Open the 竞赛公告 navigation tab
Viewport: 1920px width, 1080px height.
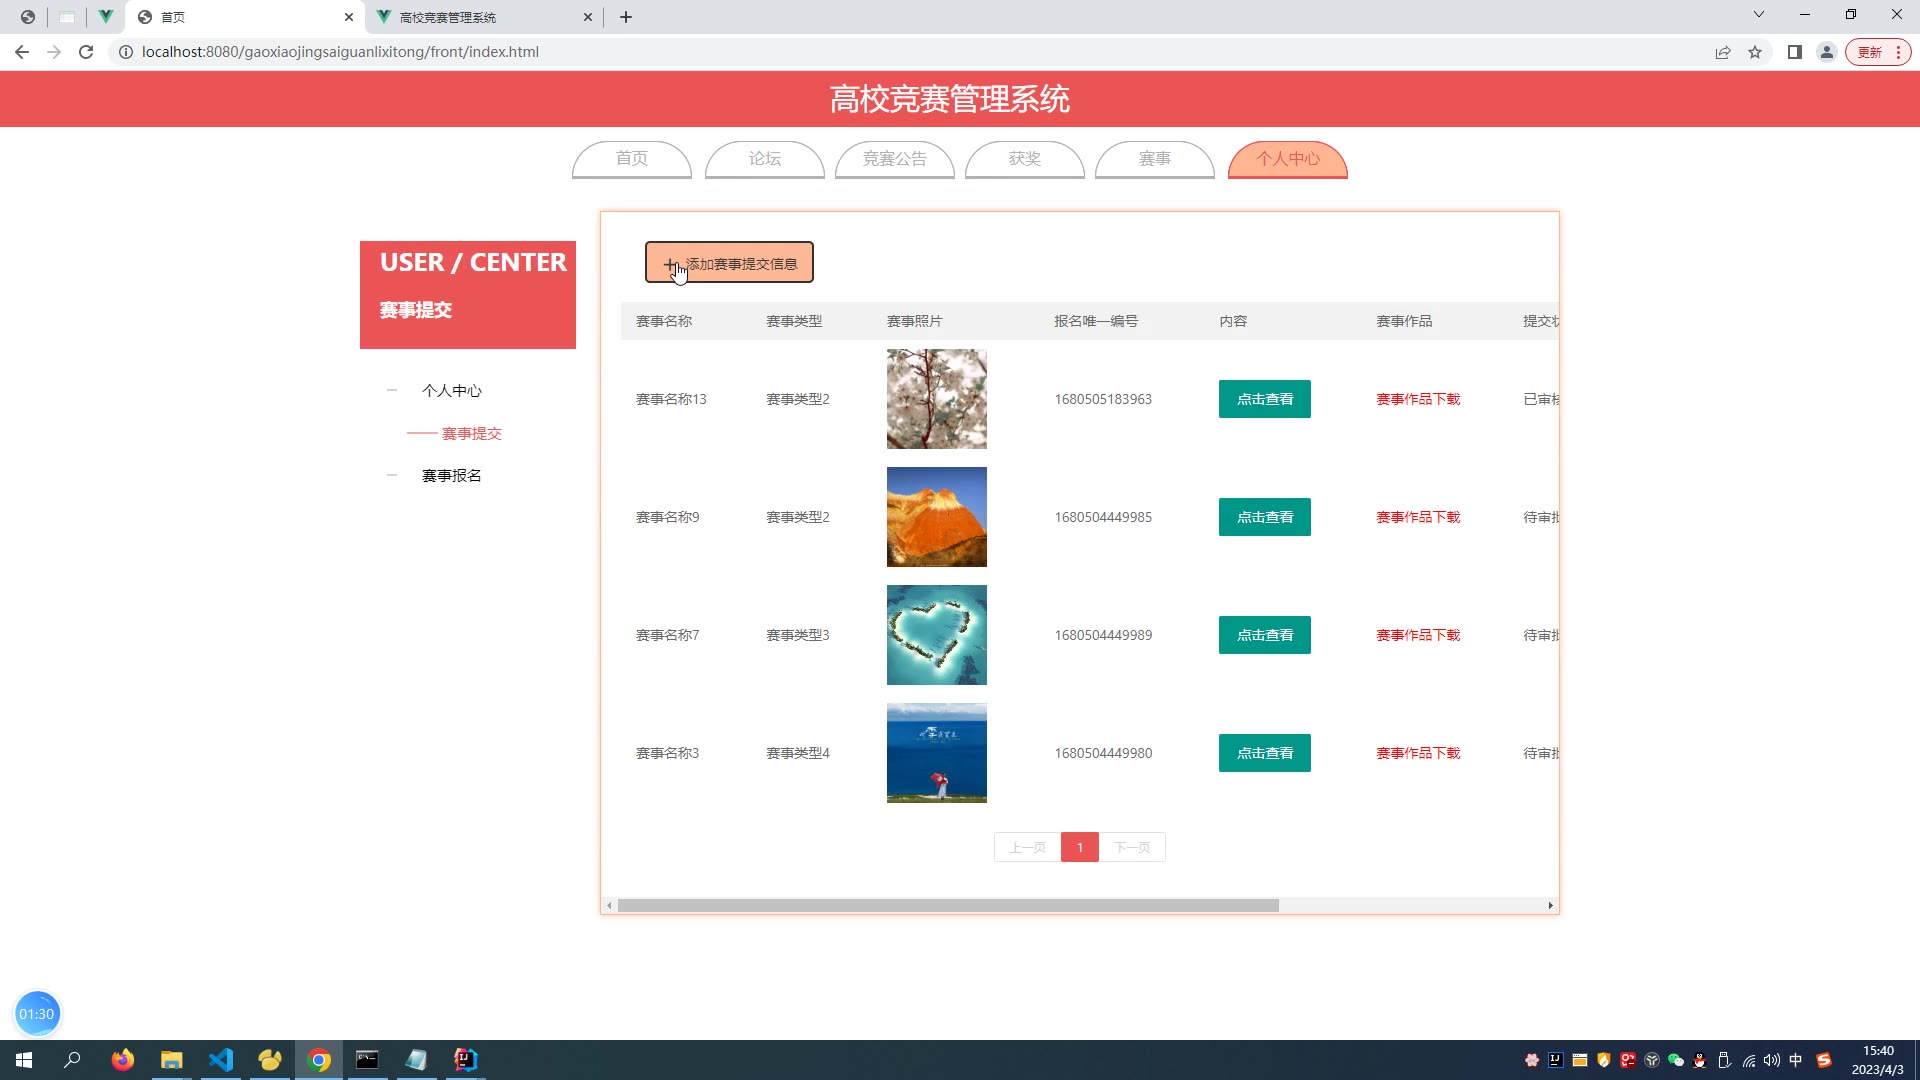[x=894, y=159]
